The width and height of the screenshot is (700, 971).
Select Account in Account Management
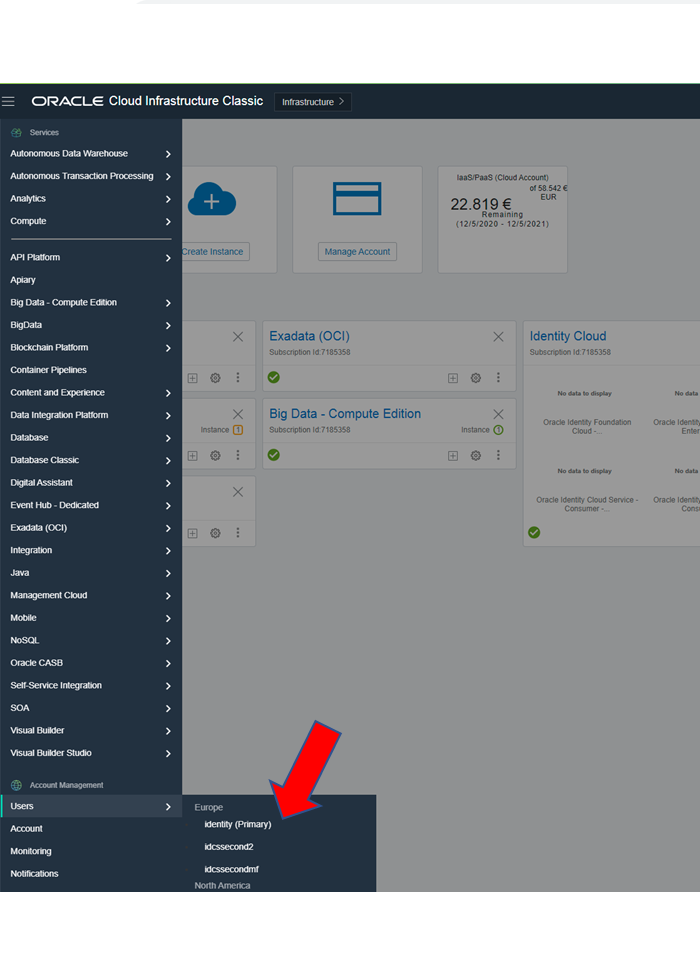[x=27, y=829]
